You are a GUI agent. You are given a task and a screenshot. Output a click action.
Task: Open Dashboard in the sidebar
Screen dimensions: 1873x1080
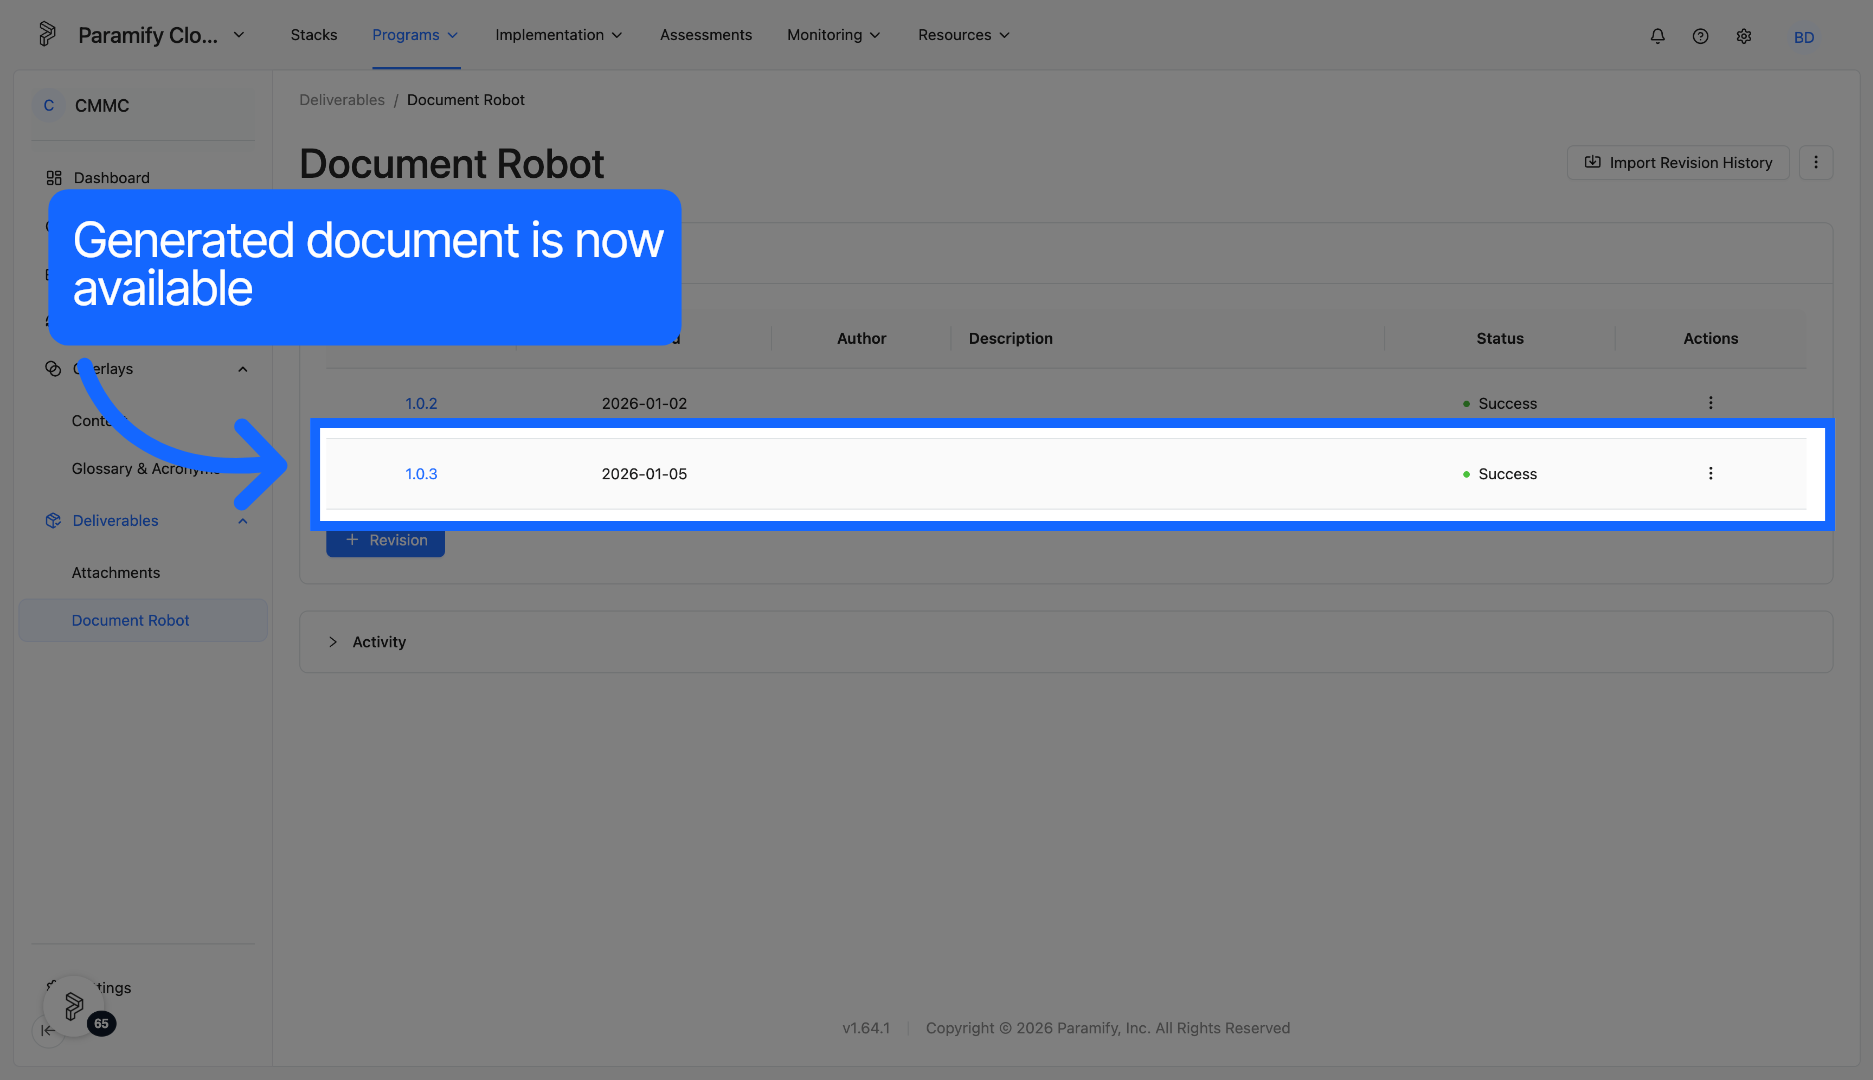[x=111, y=178]
